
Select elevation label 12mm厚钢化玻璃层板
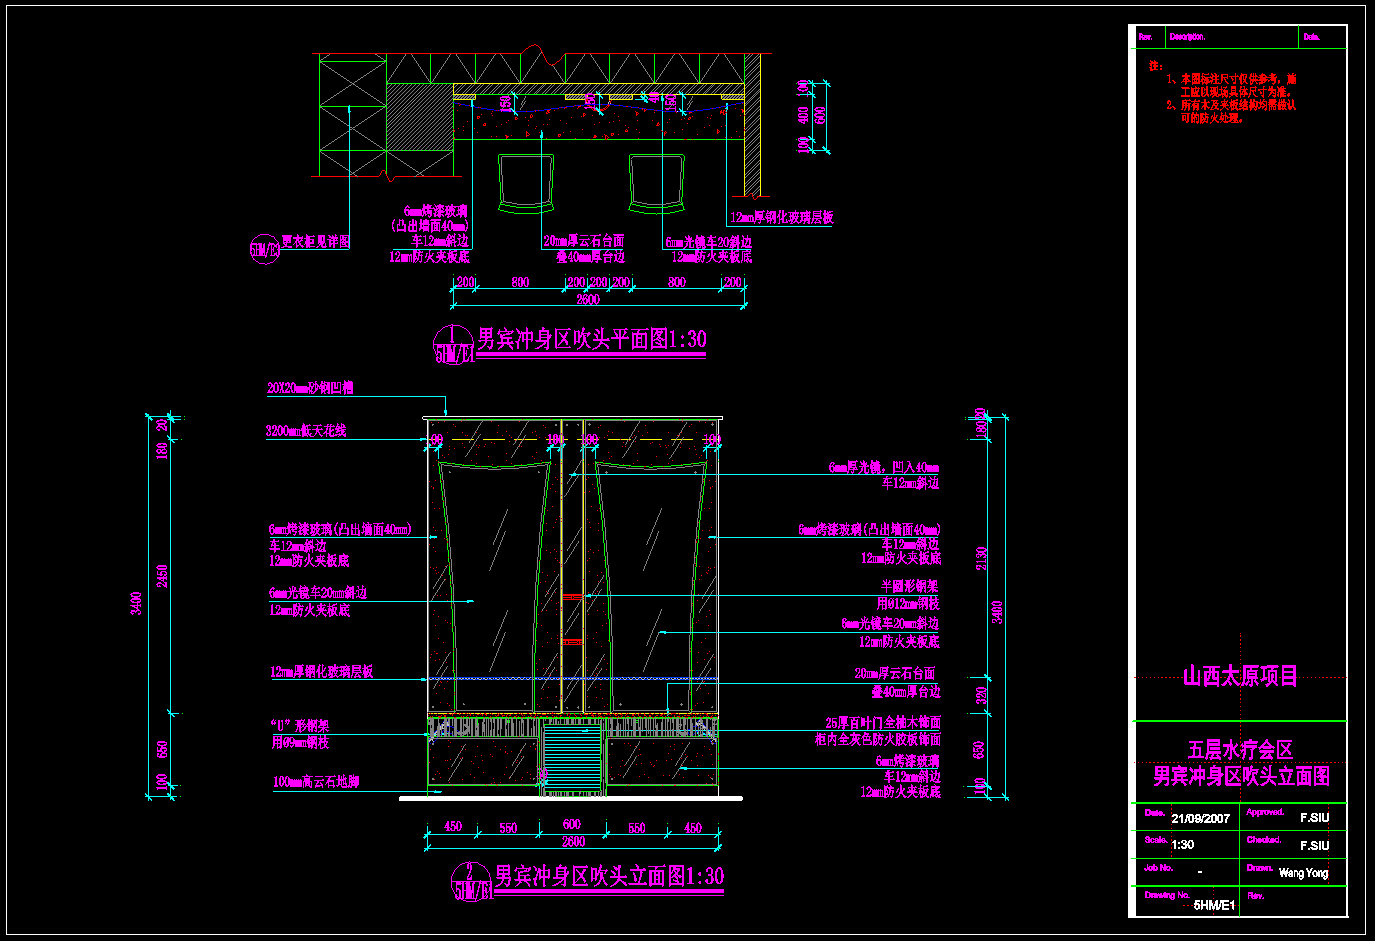pos(322,672)
